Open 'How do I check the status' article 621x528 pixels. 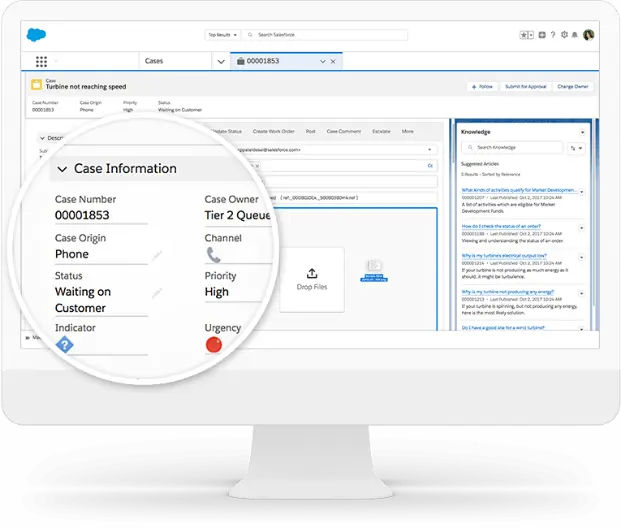point(501,226)
